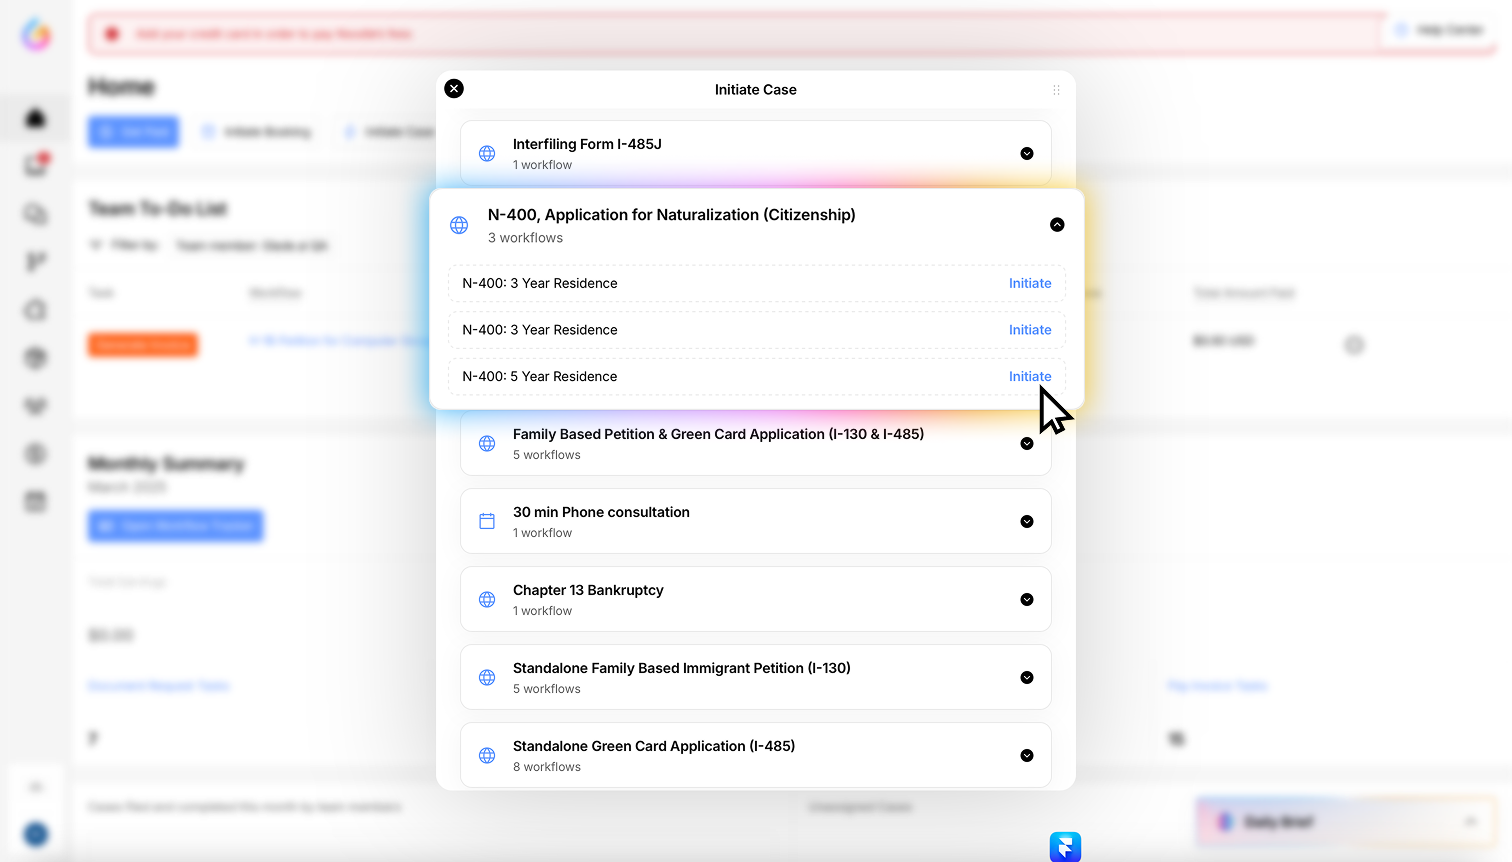Image resolution: width=1512 pixels, height=862 pixels.
Task: Expand the Chapter 13 Bankruptcy chevron
Action: tap(1027, 600)
